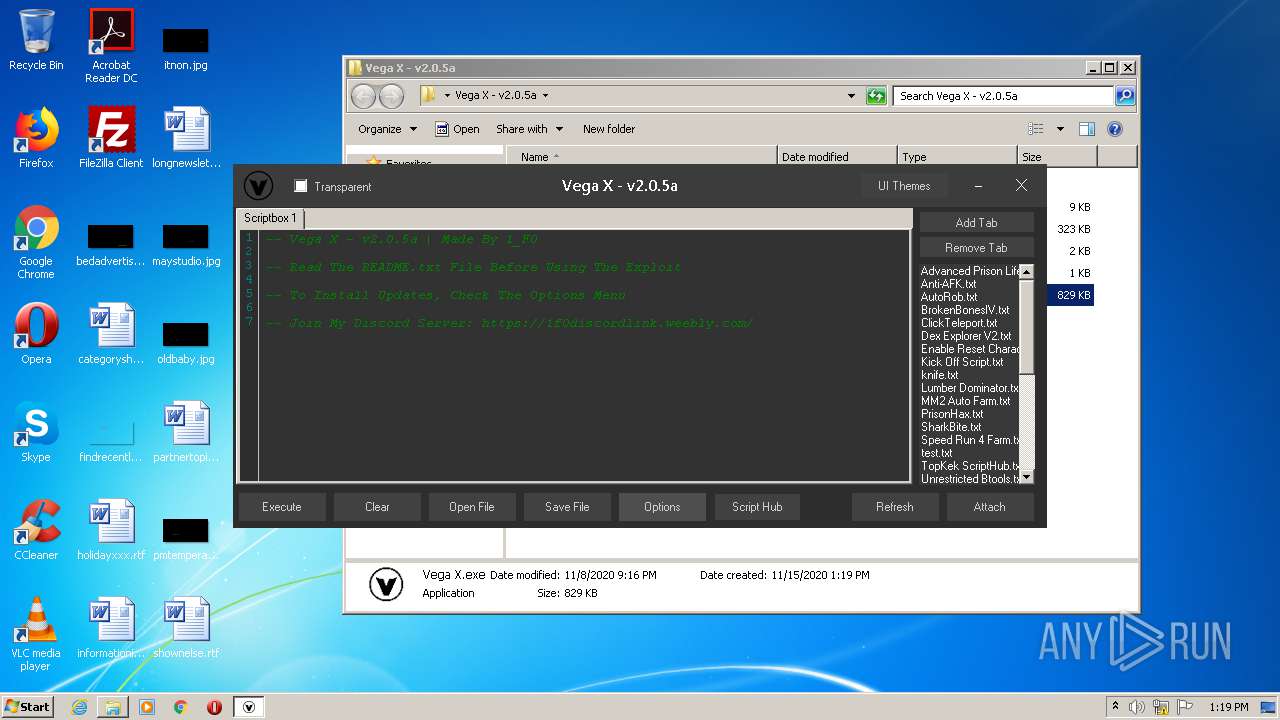The height and width of the screenshot is (720, 1280).
Task: Show hidden tray icons arrow
Action: pyautogui.click(x=1115, y=707)
